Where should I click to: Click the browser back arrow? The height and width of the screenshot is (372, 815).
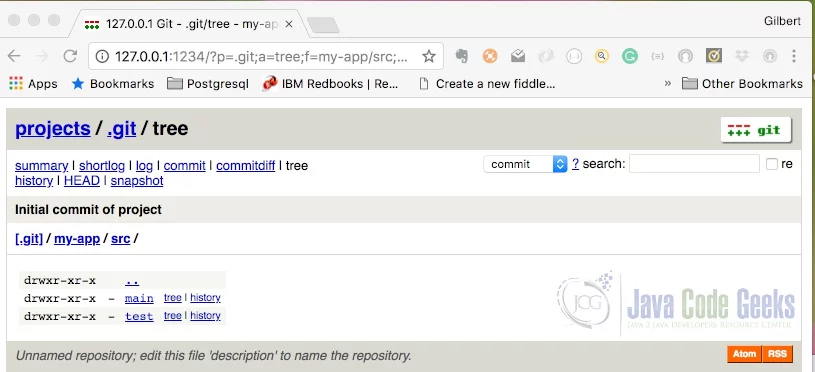click(14, 56)
